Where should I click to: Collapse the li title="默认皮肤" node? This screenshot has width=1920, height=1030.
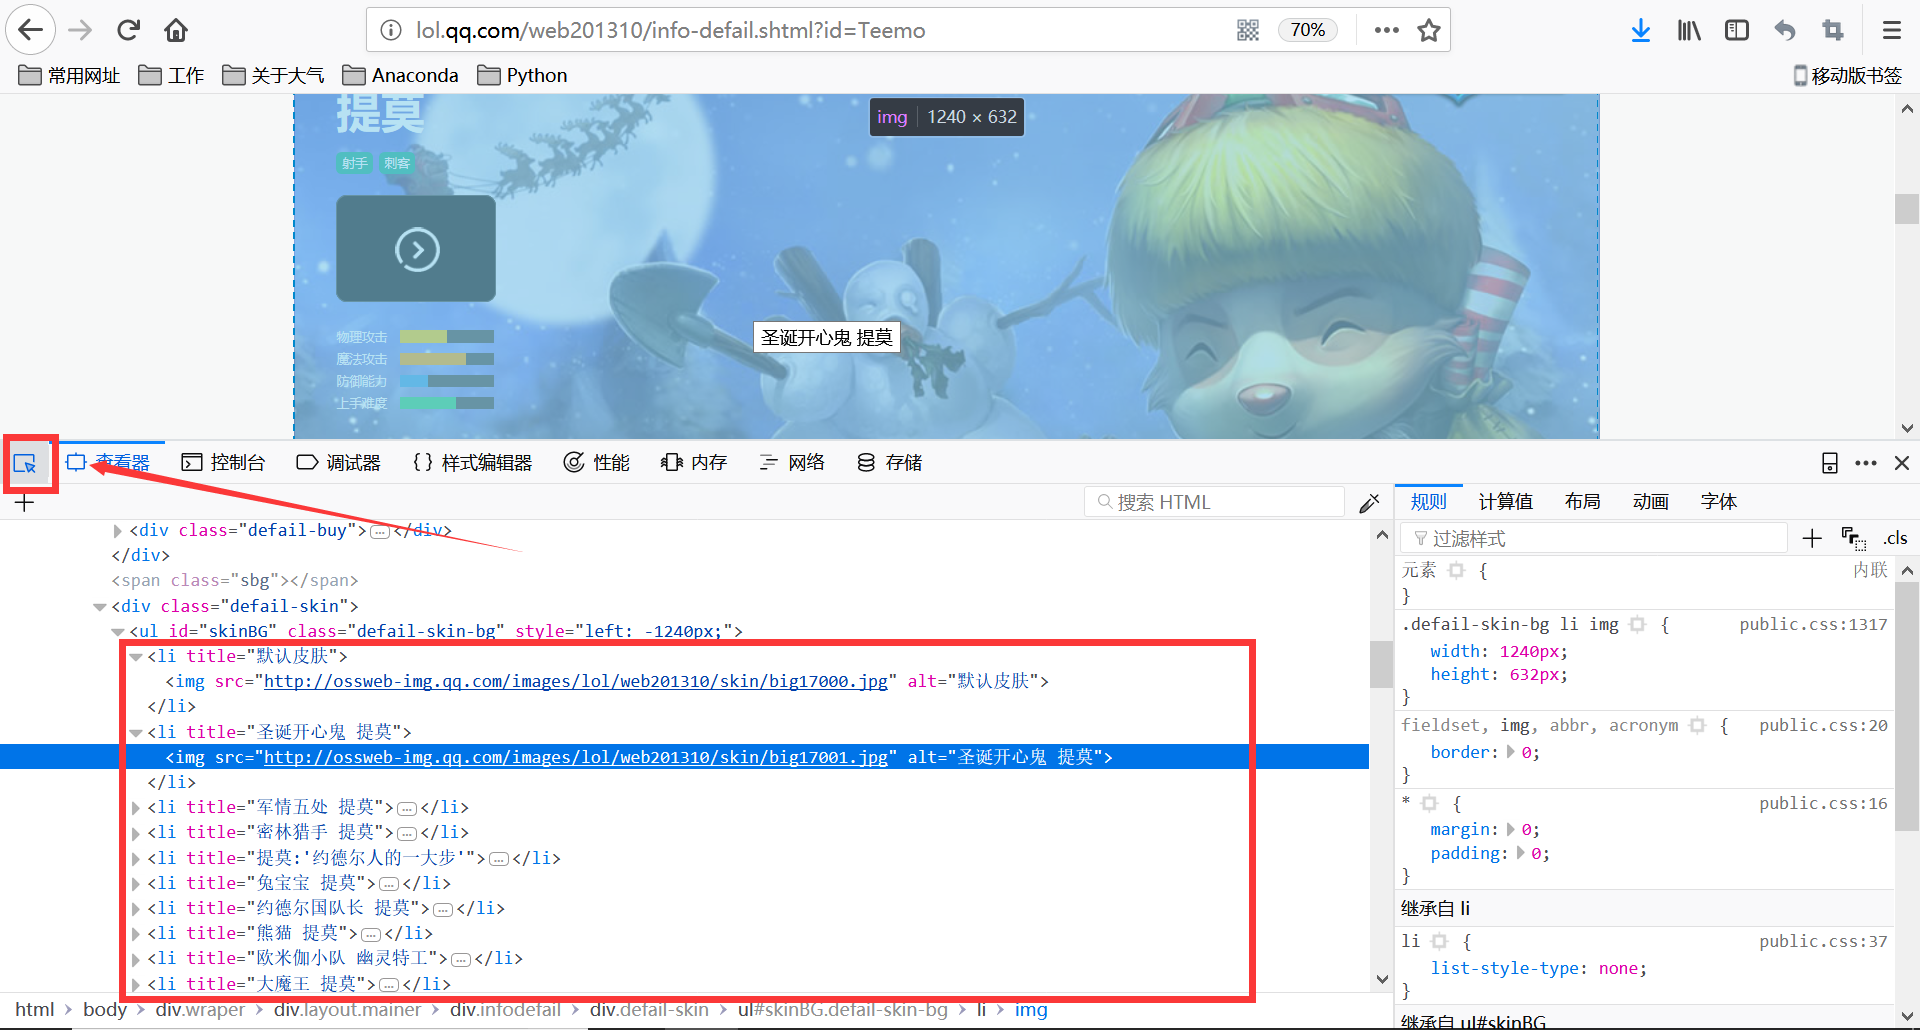click(136, 657)
